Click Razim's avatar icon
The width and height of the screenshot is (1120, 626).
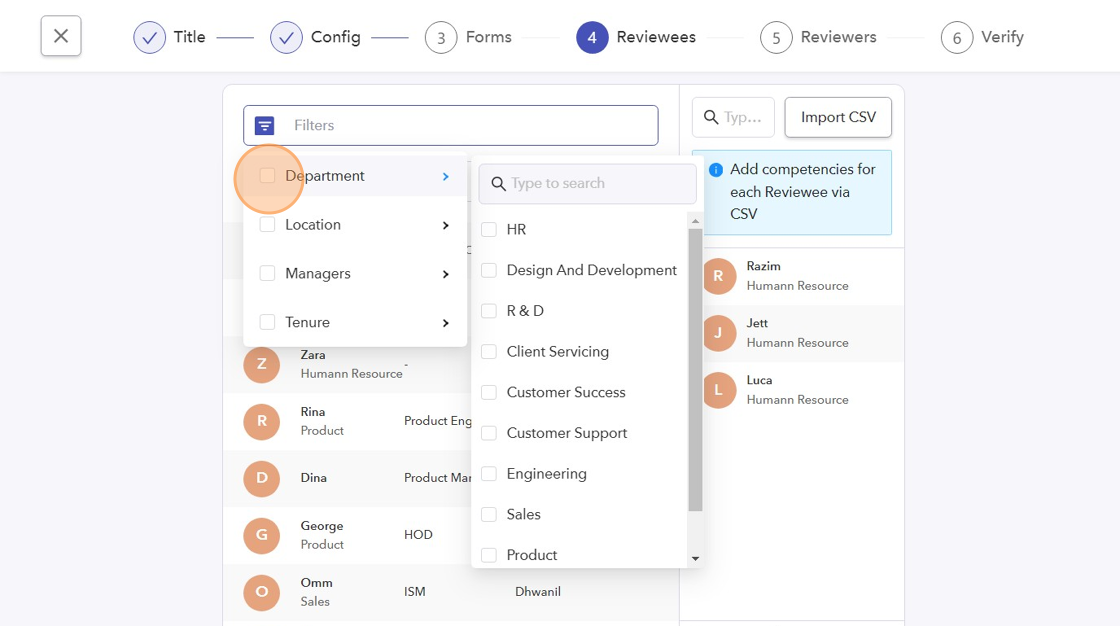718,276
